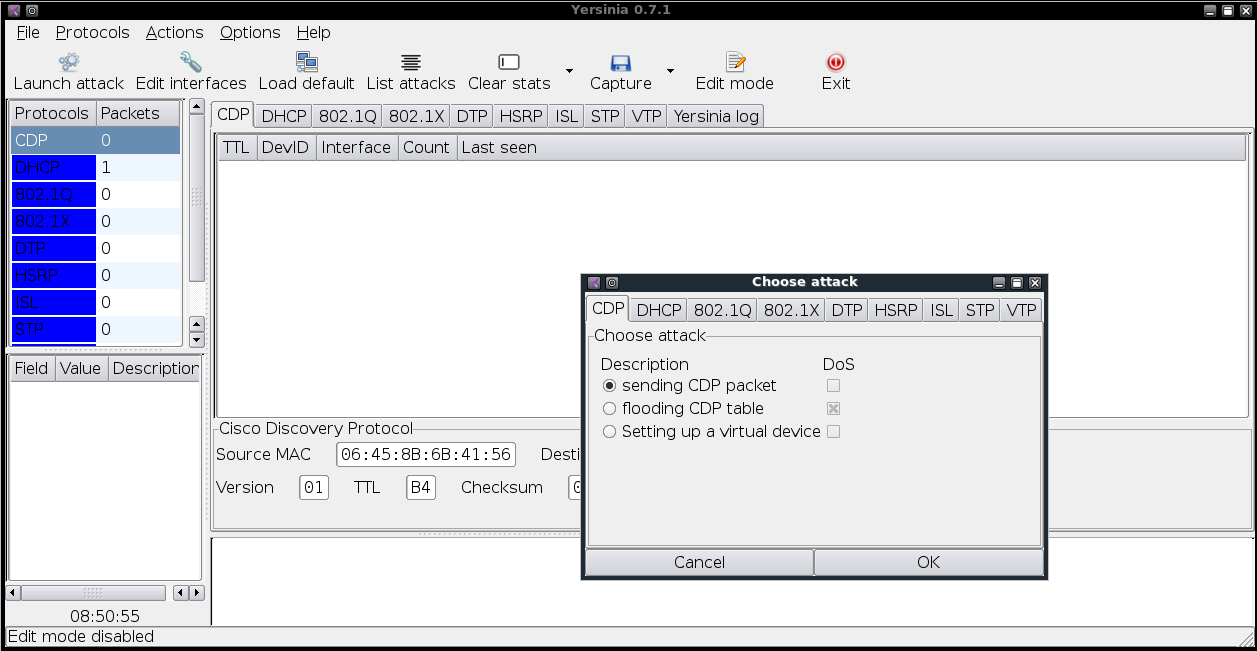Click Packets column header in protocols list
The width and height of the screenshot is (1257, 651).
(x=138, y=113)
